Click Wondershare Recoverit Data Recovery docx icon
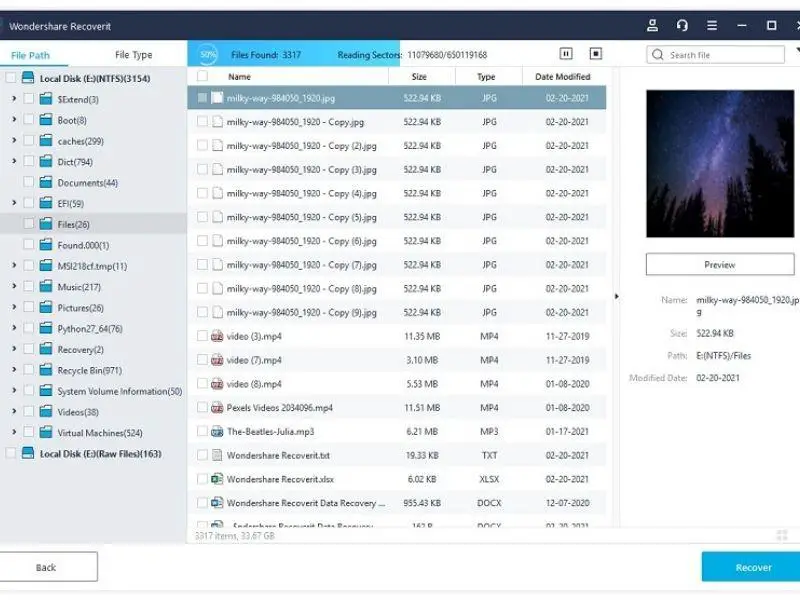This screenshot has height=600, width=800. point(217,503)
